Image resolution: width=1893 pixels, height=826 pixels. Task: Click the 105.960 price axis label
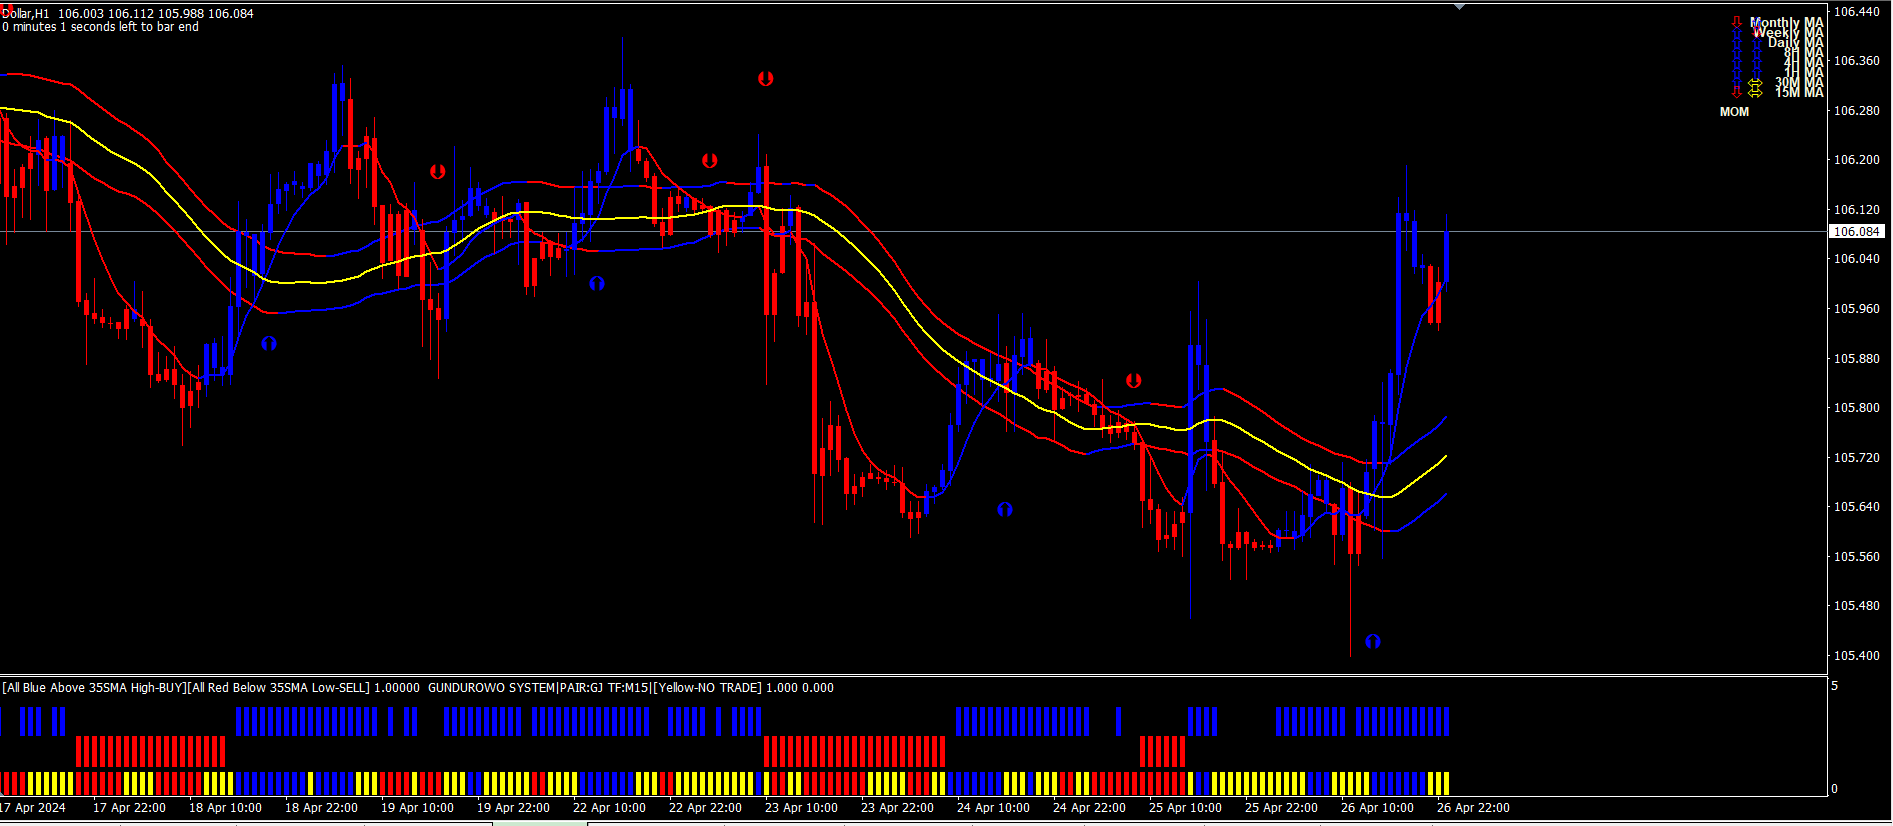click(1857, 309)
